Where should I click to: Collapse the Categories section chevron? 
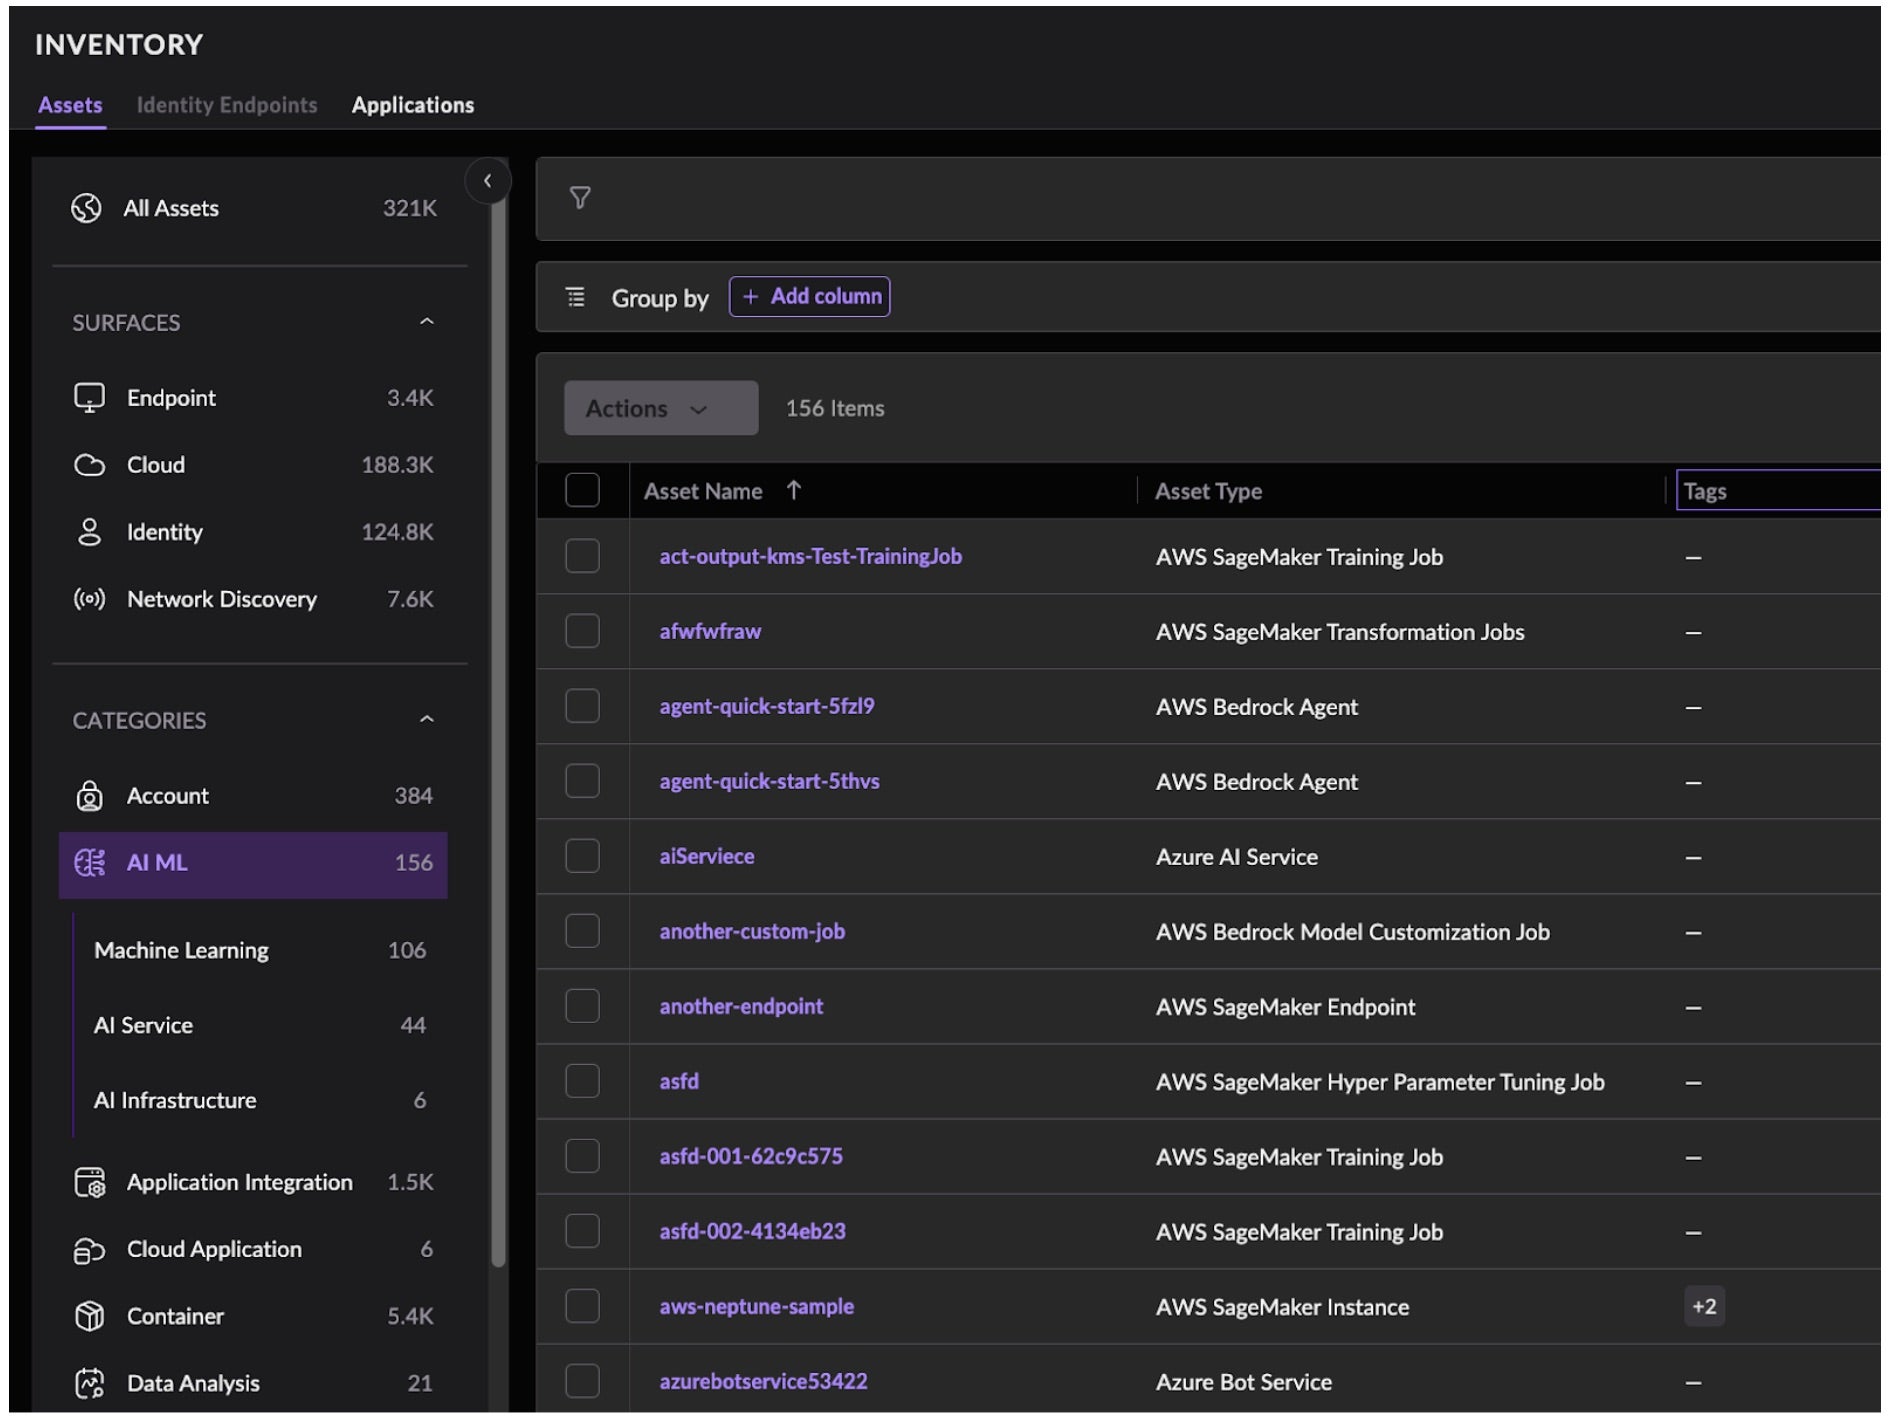pos(427,720)
